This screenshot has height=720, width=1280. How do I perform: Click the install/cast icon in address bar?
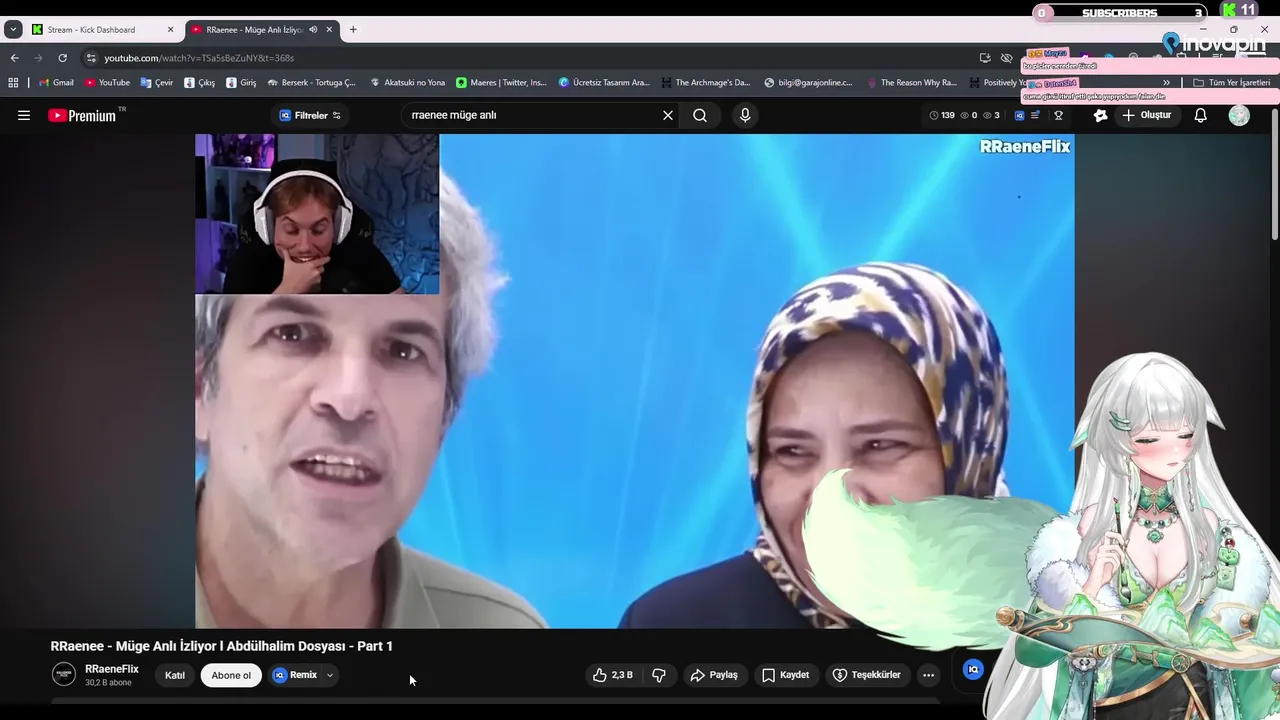click(985, 58)
